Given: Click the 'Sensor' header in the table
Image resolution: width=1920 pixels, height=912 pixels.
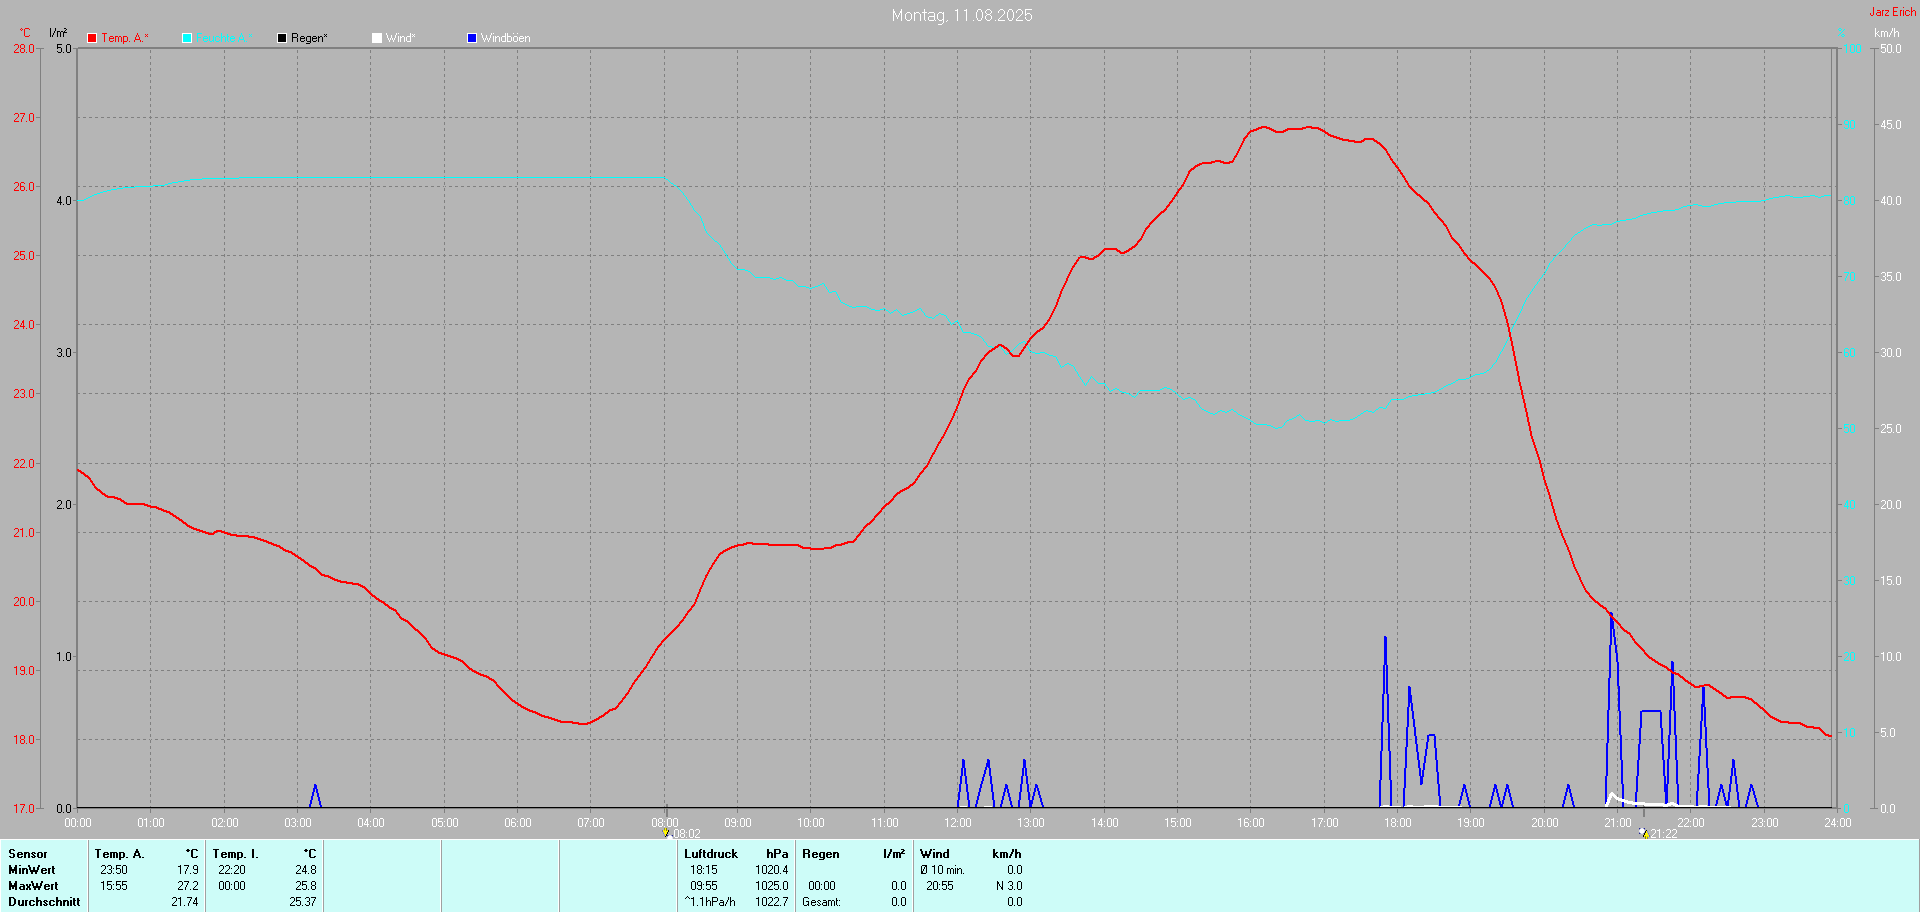Looking at the screenshot, I should (28, 854).
